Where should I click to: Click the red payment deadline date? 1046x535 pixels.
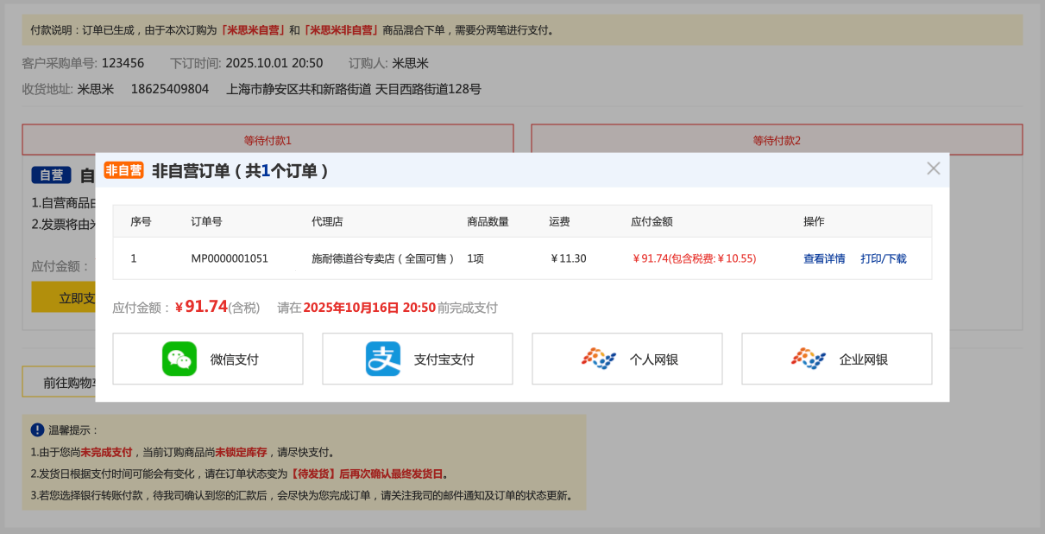pos(369,308)
